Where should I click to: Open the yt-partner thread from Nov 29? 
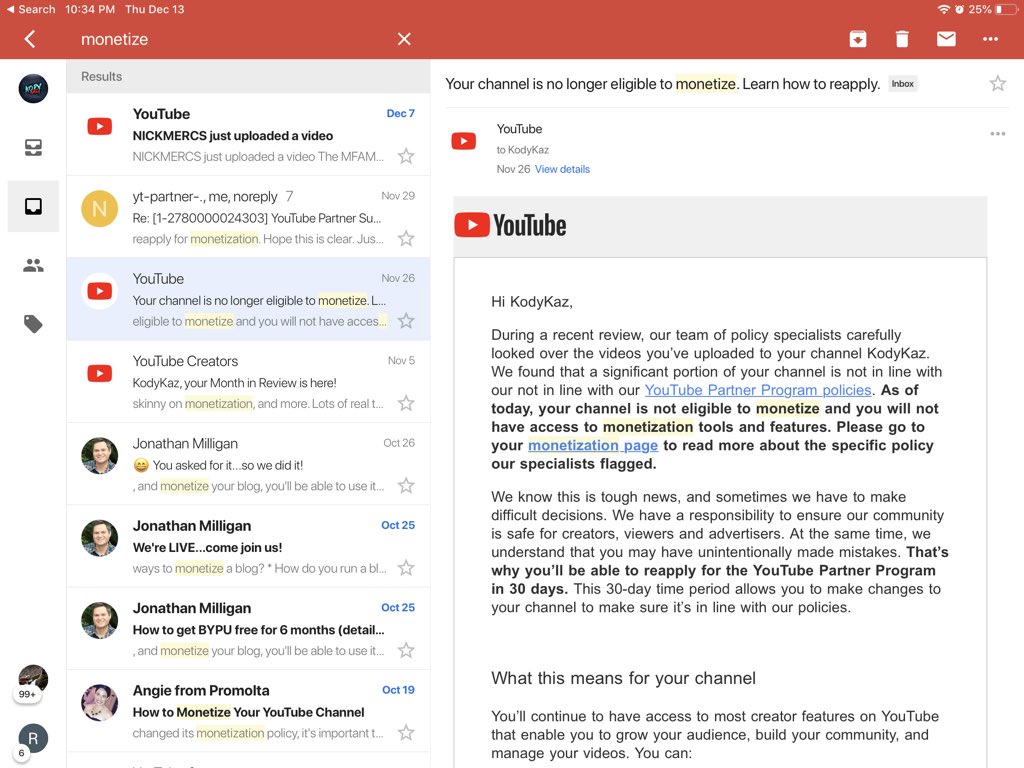tap(248, 217)
